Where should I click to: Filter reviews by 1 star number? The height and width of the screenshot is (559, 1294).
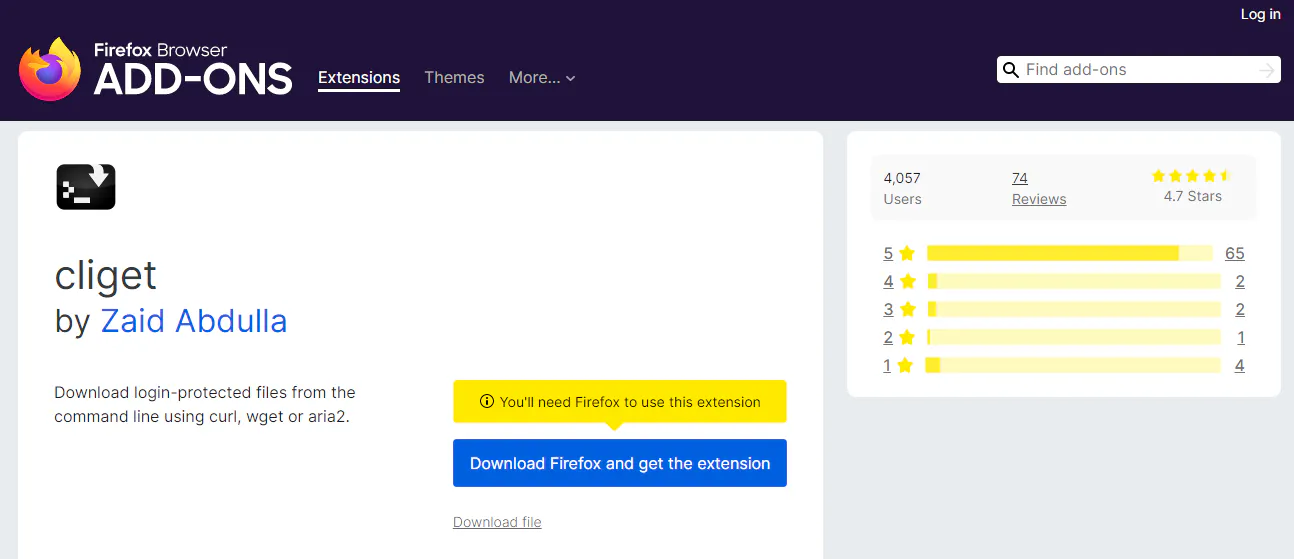click(887, 365)
